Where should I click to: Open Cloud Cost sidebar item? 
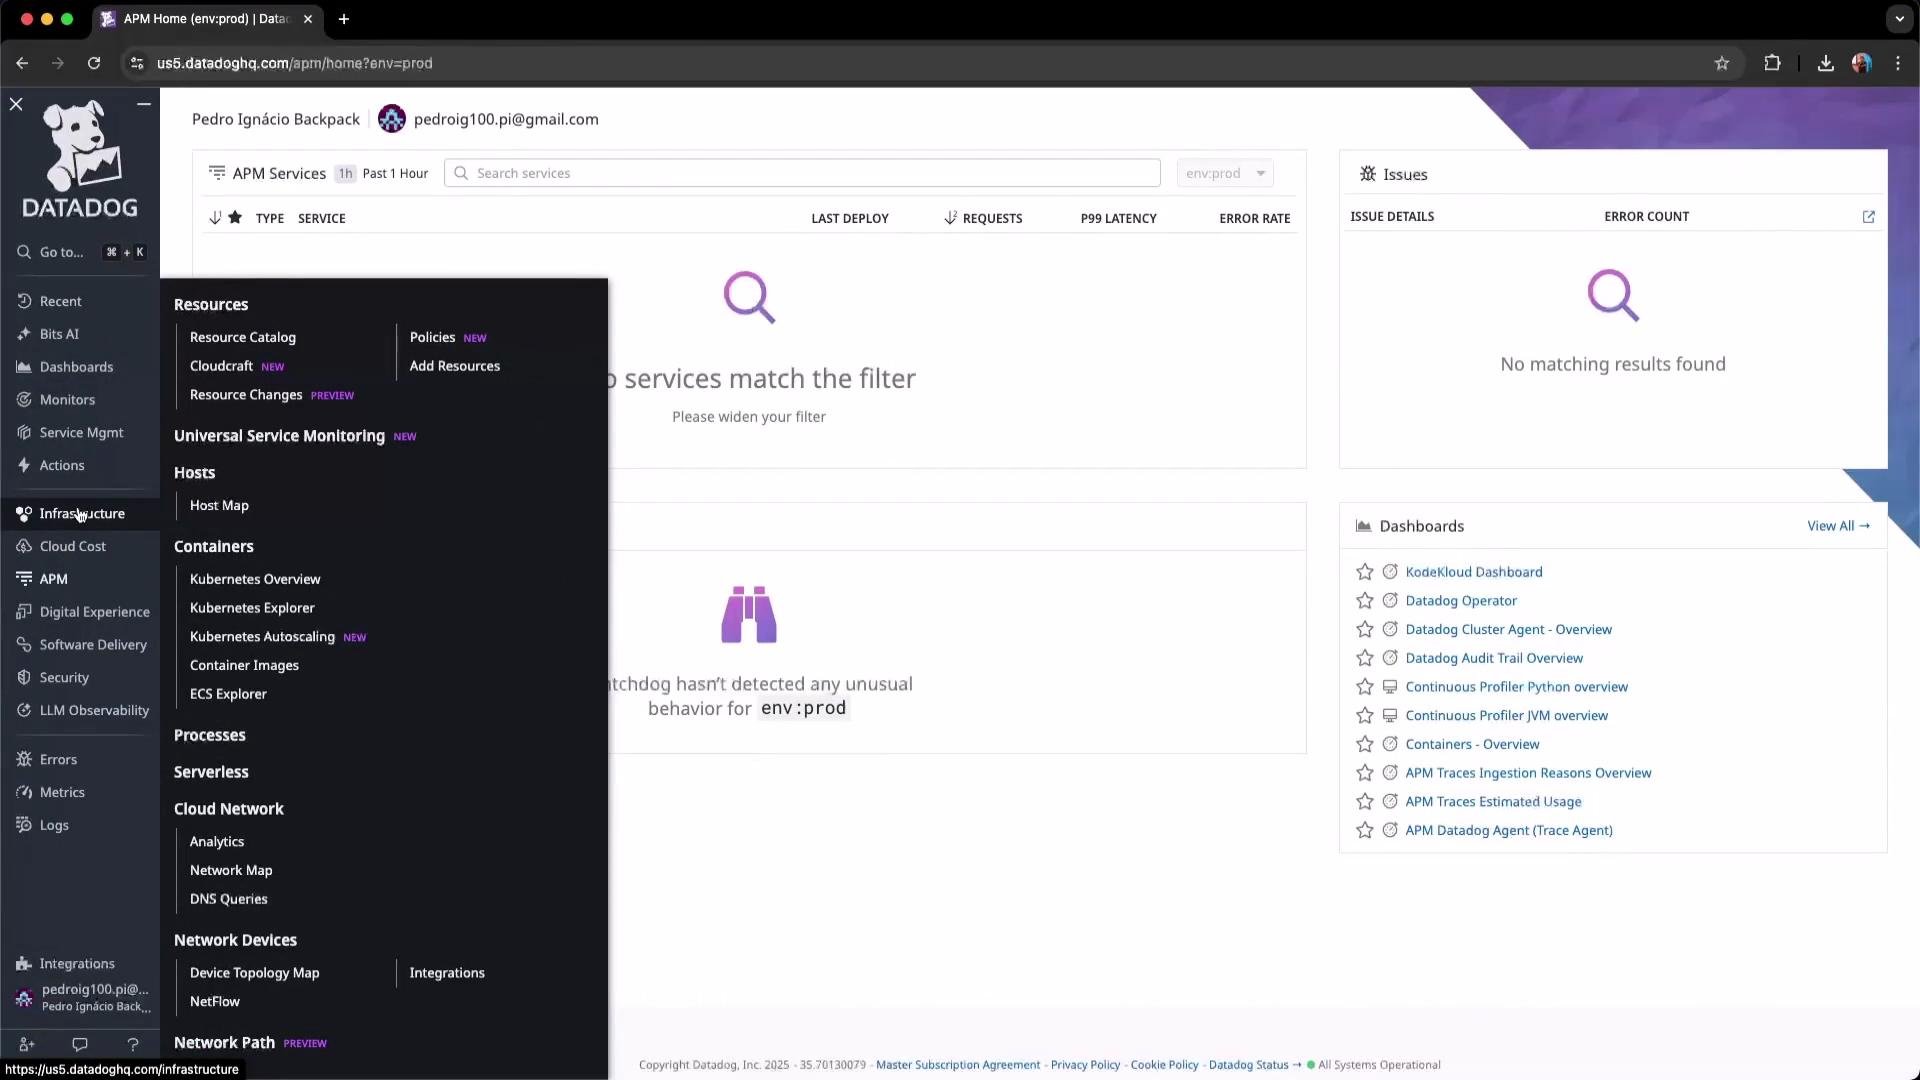point(72,547)
